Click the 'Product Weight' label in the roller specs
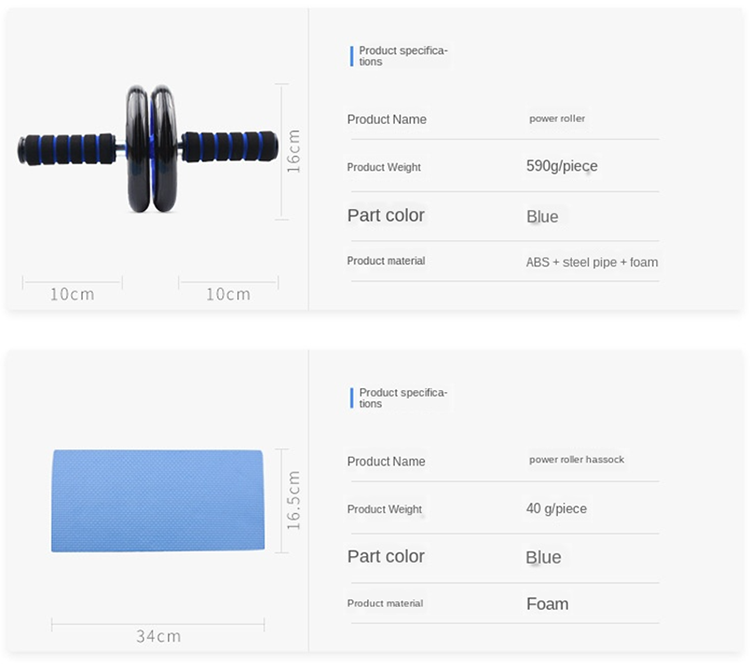This screenshot has width=750, height=666. [x=384, y=167]
